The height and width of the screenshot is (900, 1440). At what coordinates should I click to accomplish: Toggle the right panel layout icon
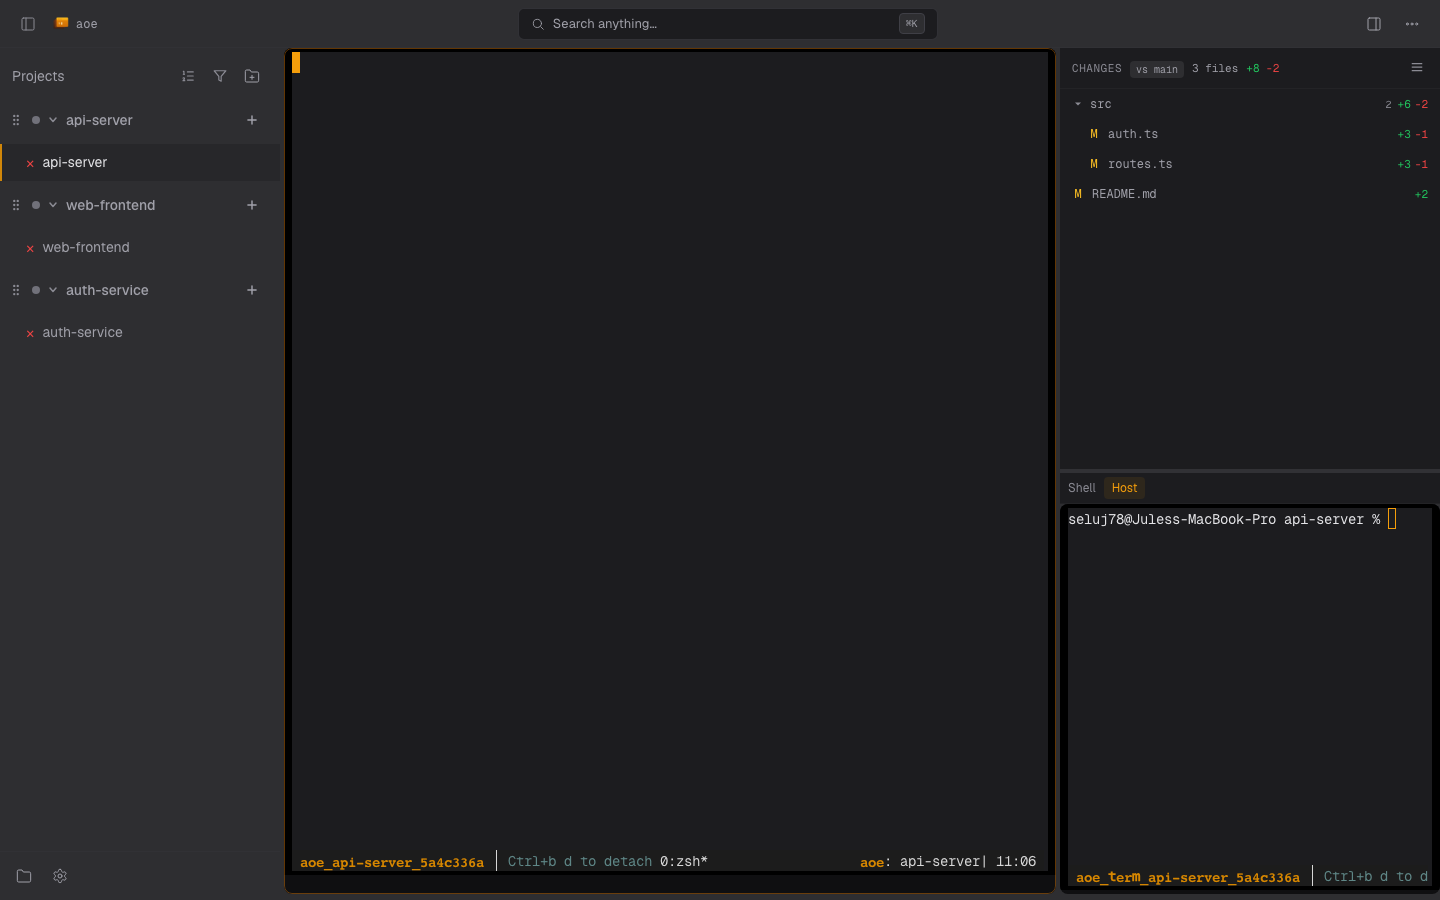click(x=1374, y=24)
